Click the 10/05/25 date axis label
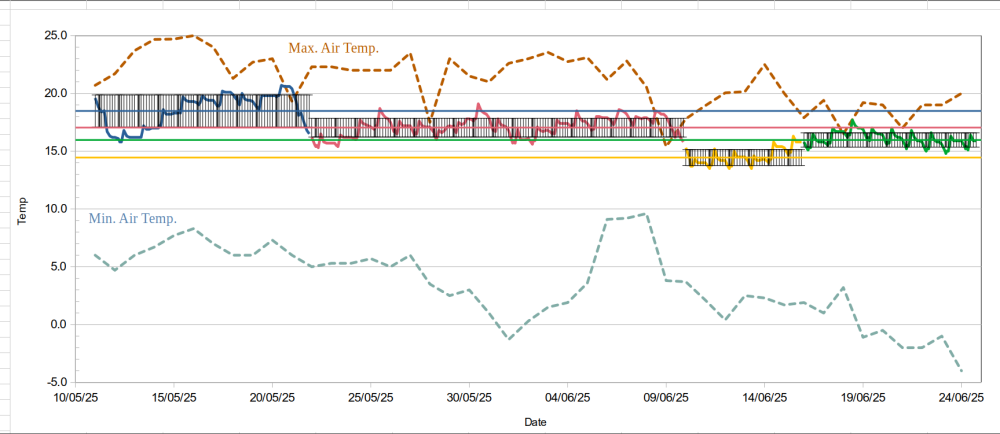 (76, 398)
